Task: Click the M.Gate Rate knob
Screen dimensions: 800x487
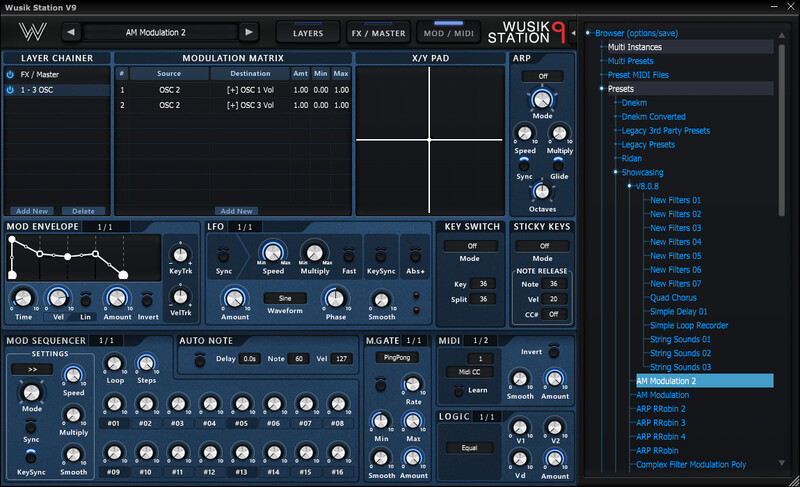Action: coord(412,383)
